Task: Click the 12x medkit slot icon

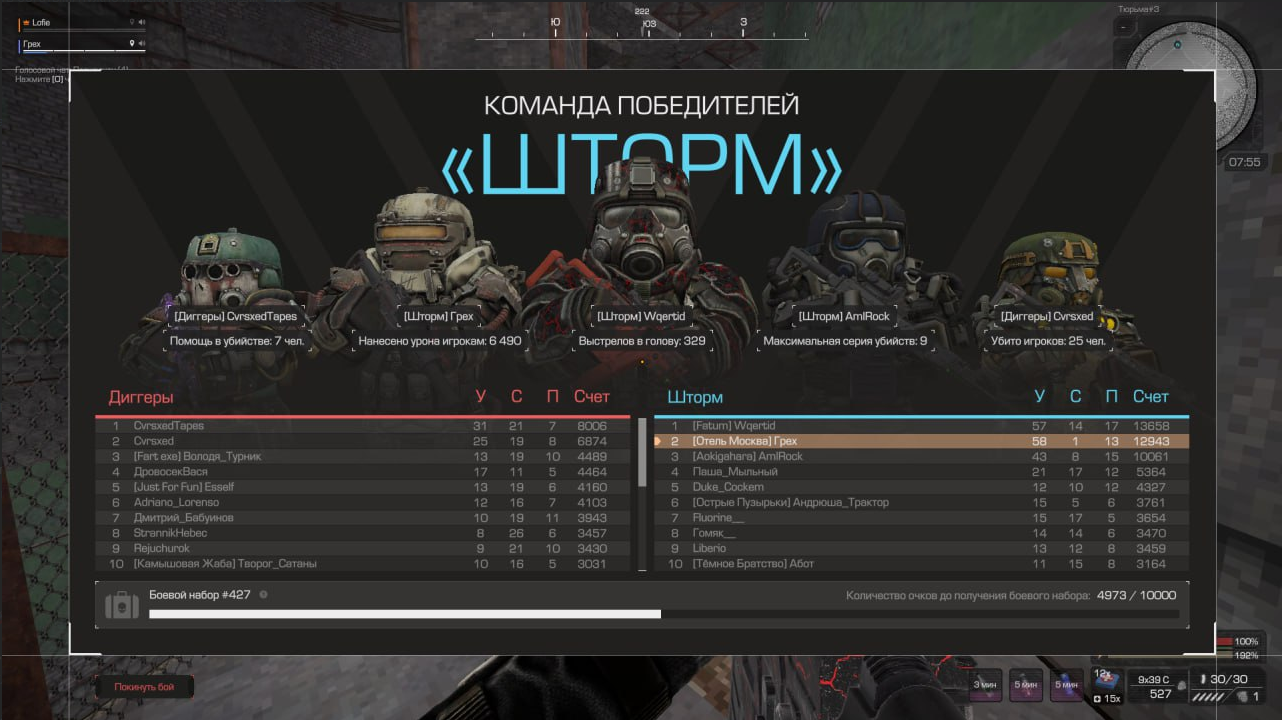Action: click(1107, 684)
